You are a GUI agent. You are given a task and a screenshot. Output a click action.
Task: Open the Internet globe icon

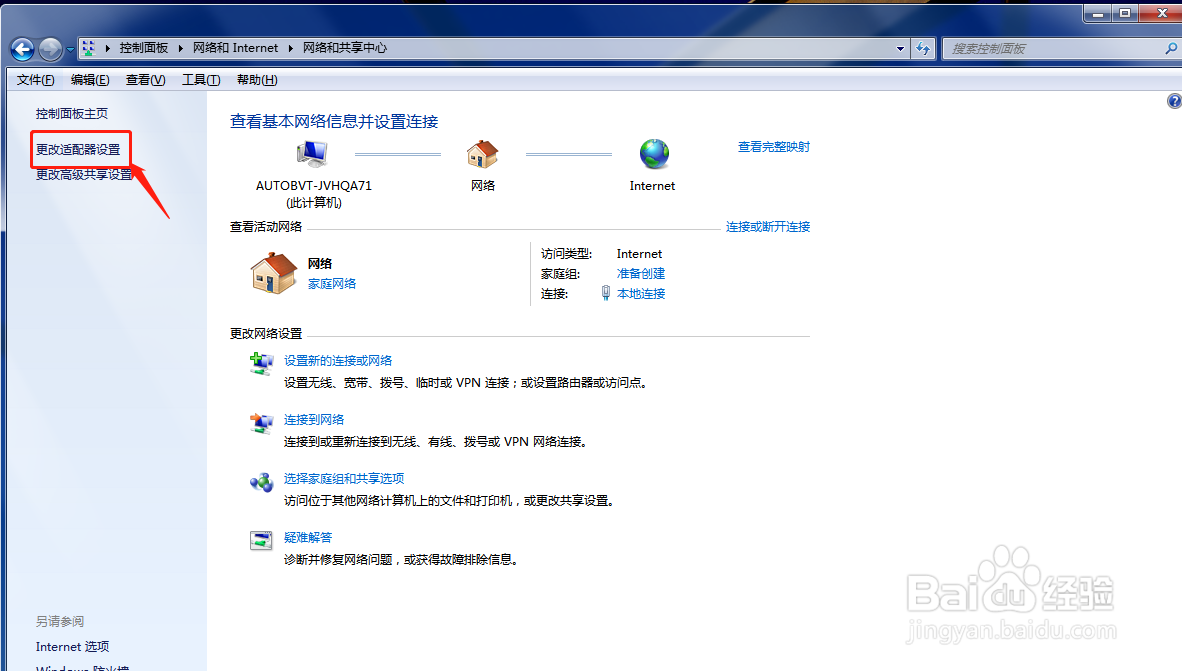(x=653, y=153)
